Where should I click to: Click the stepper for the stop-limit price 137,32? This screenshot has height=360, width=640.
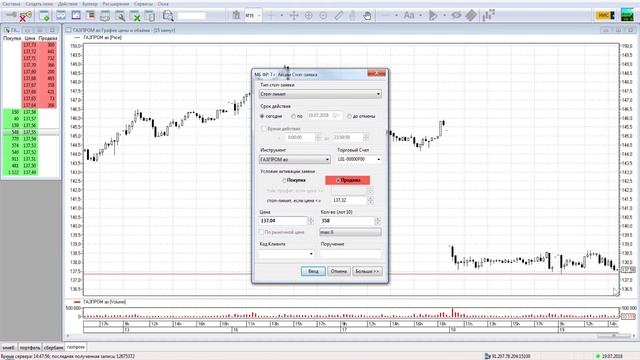click(x=371, y=200)
